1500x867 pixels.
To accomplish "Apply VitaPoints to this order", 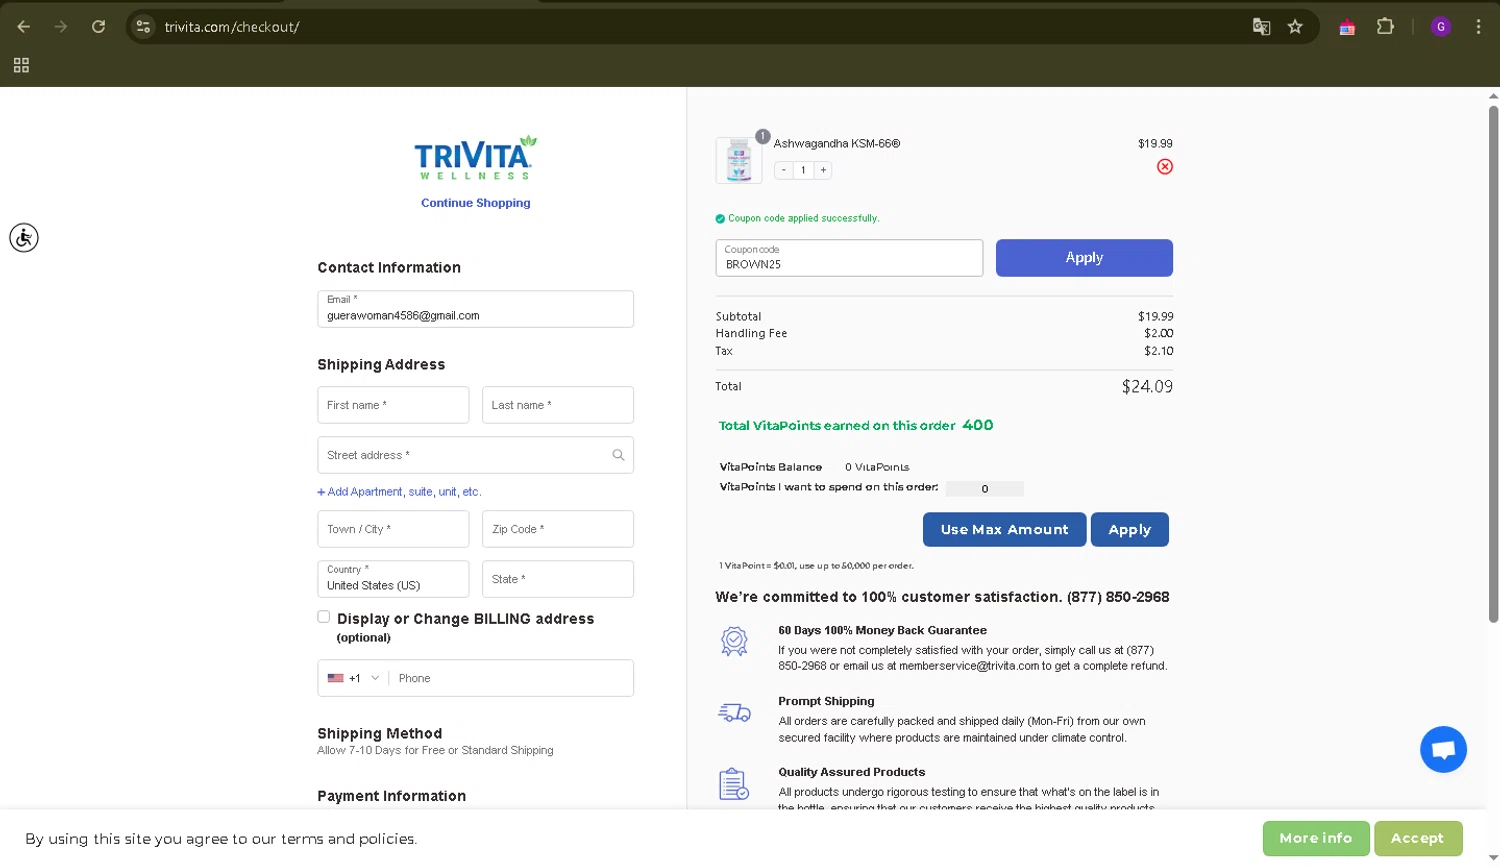I will (x=1130, y=530).
